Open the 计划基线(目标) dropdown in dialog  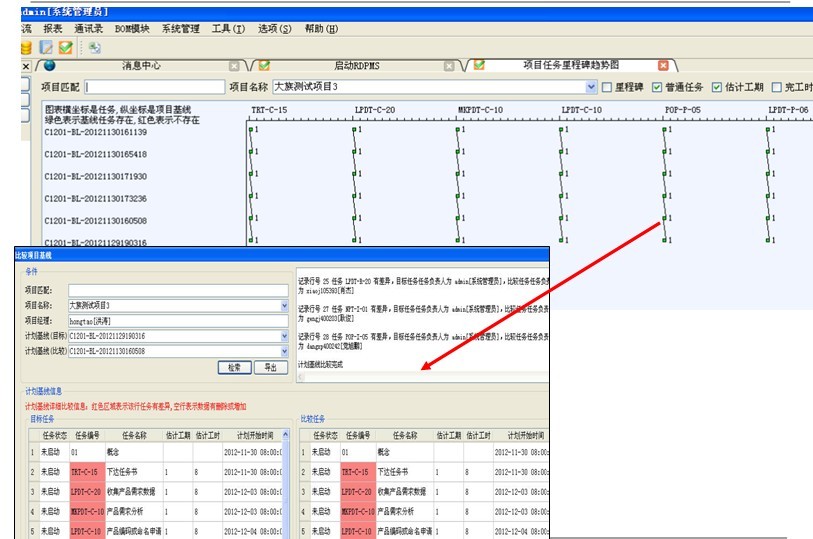point(284,337)
